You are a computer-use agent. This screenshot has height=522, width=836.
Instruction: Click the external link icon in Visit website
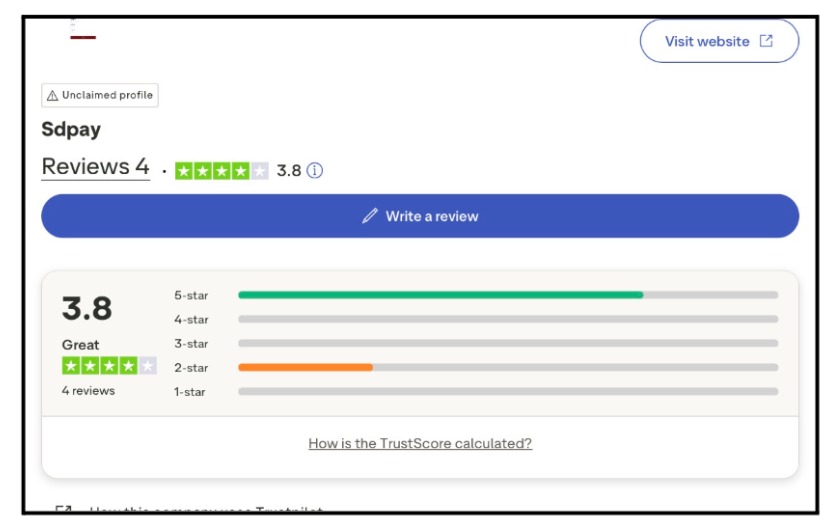pos(766,41)
